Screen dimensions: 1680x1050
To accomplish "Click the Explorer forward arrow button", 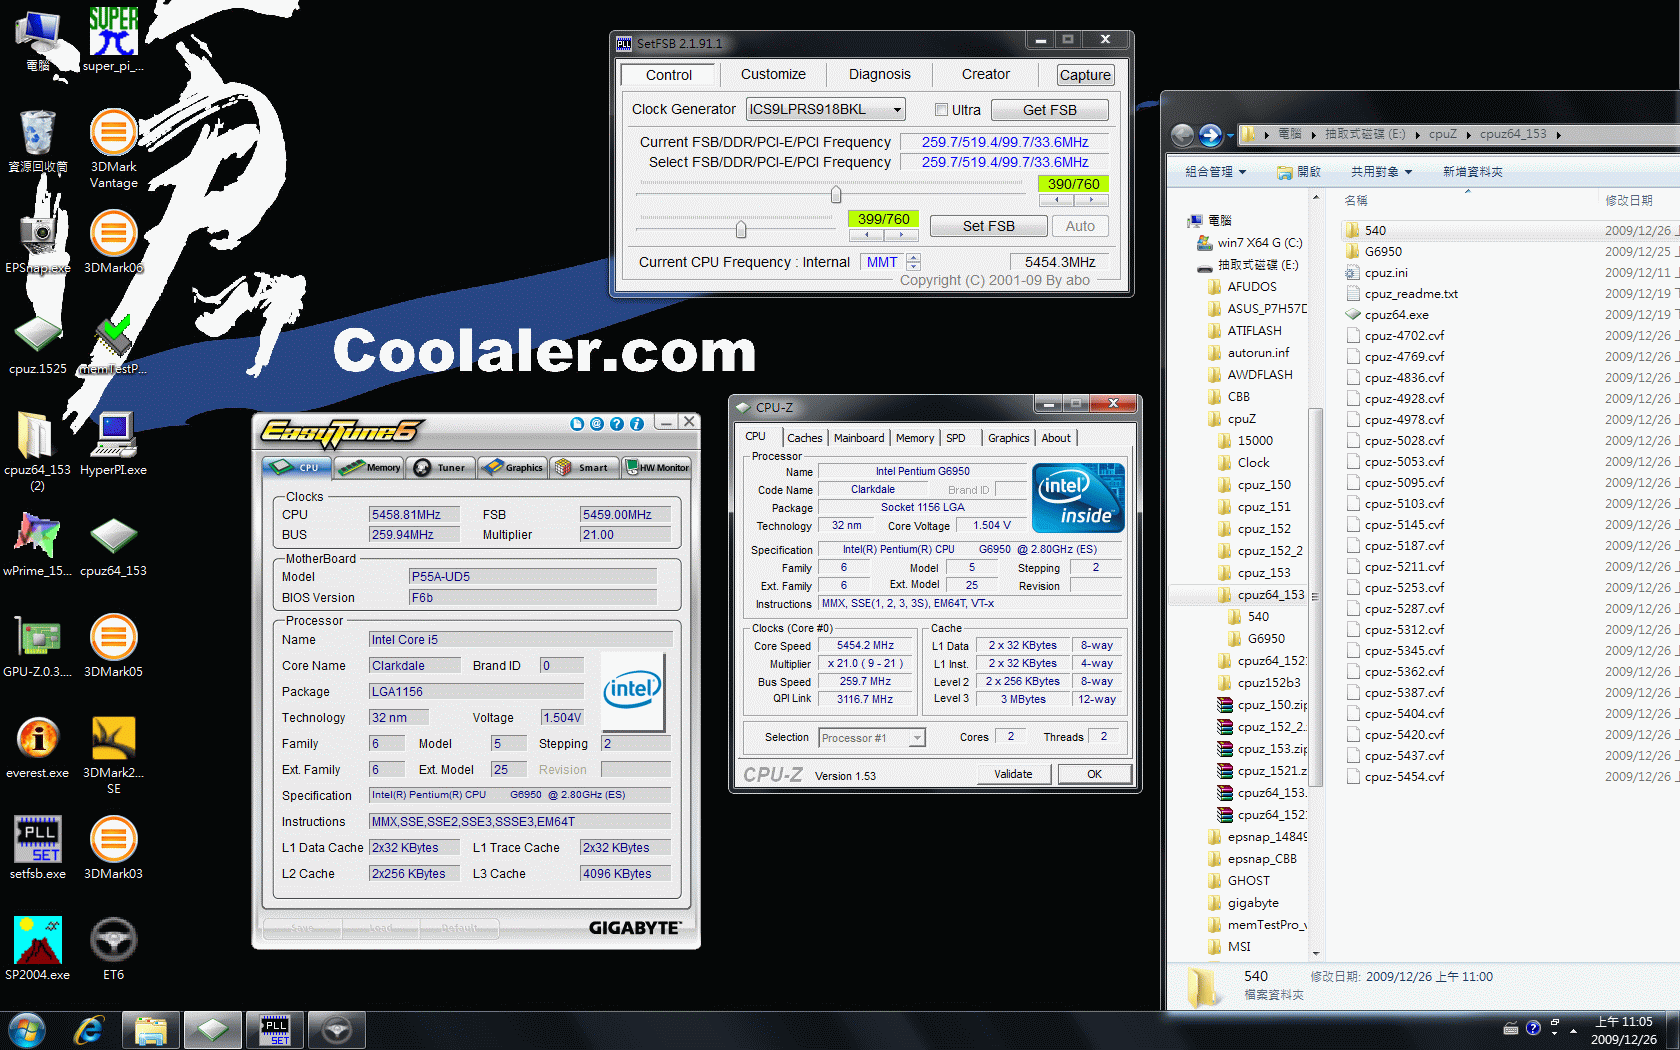I will (x=1210, y=134).
